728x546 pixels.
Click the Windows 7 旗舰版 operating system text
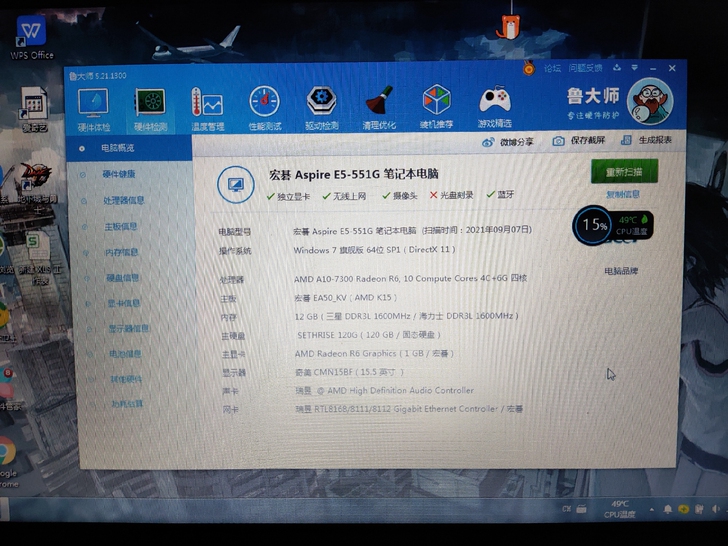pyautogui.click(x=374, y=250)
